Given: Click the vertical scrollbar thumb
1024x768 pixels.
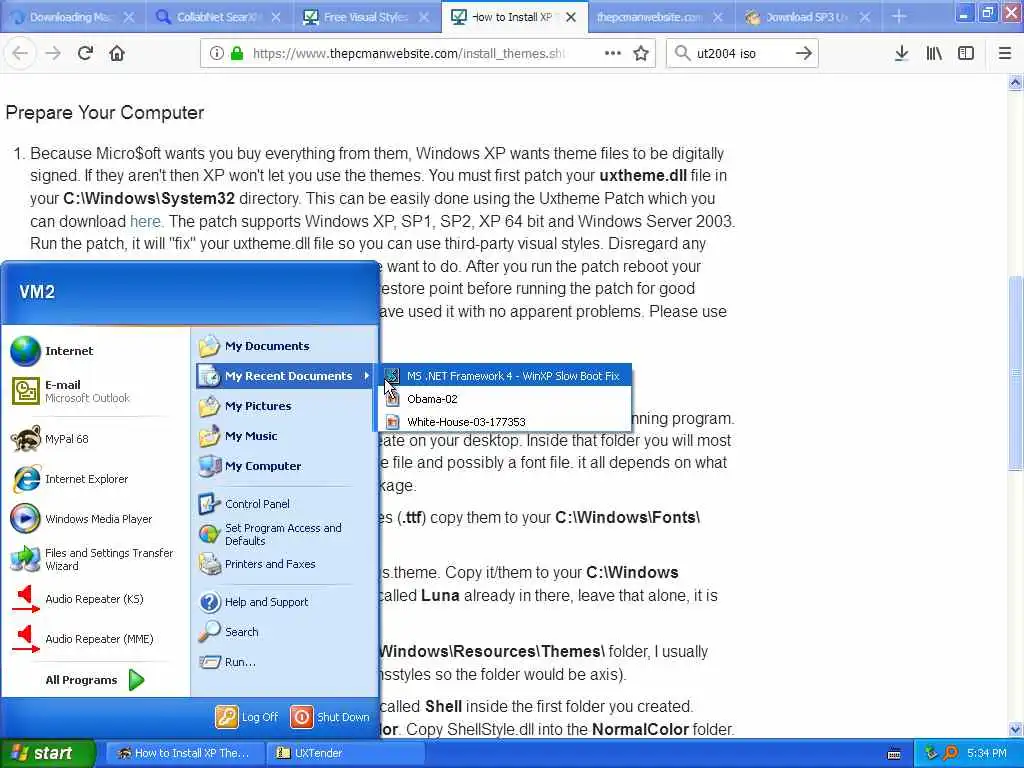Looking at the screenshot, I should (x=1015, y=373).
